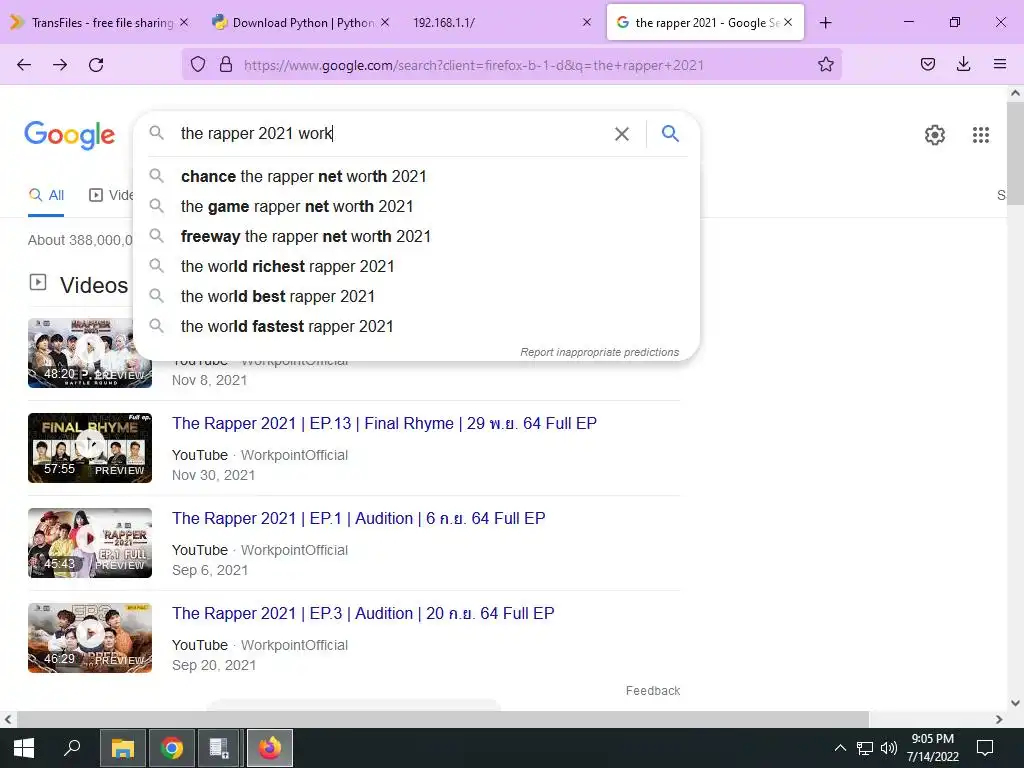This screenshot has width=1024, height=768.
Task: Open the Windows notification center
Action: point(984,748)
